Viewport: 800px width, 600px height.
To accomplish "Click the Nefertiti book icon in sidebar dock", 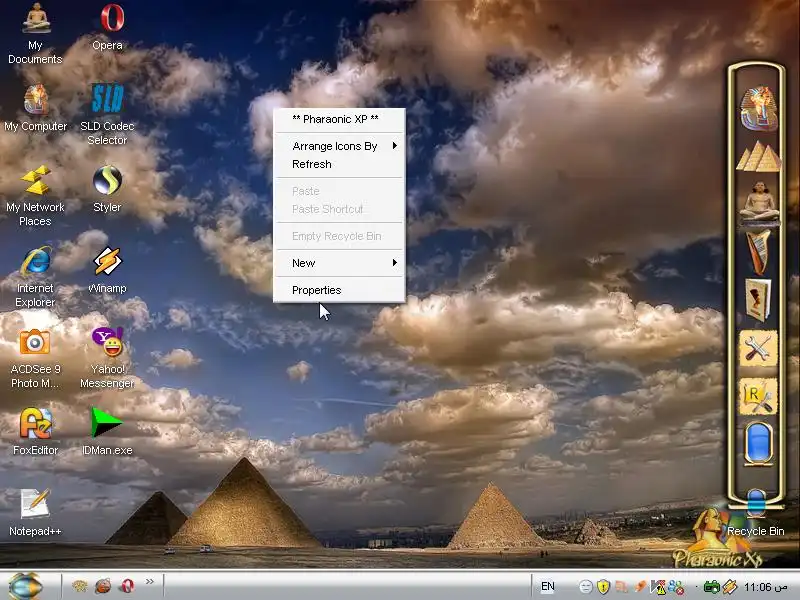I will (758, 300).
